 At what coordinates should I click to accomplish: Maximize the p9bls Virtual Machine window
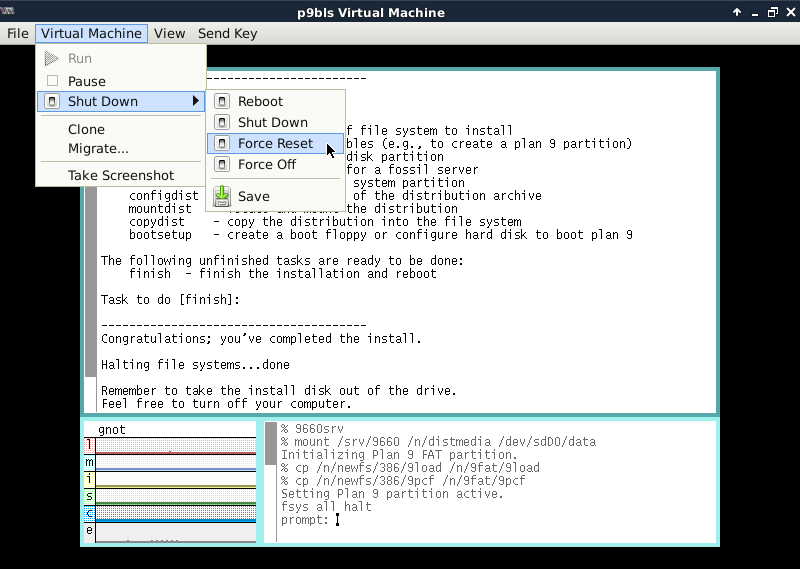tap(771, 13)
